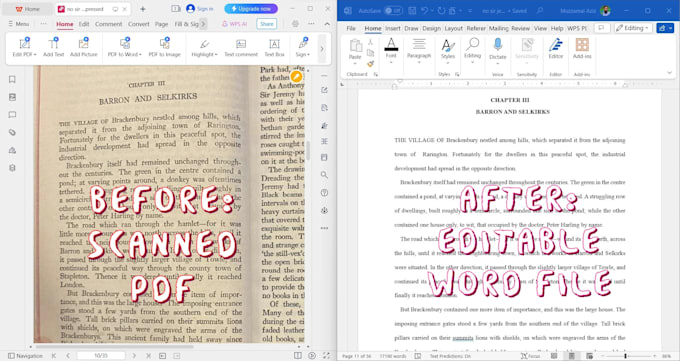The height and width of the screenshot is (361, 680).
Task: Select the Add Text tool
Action: [53, 47]
